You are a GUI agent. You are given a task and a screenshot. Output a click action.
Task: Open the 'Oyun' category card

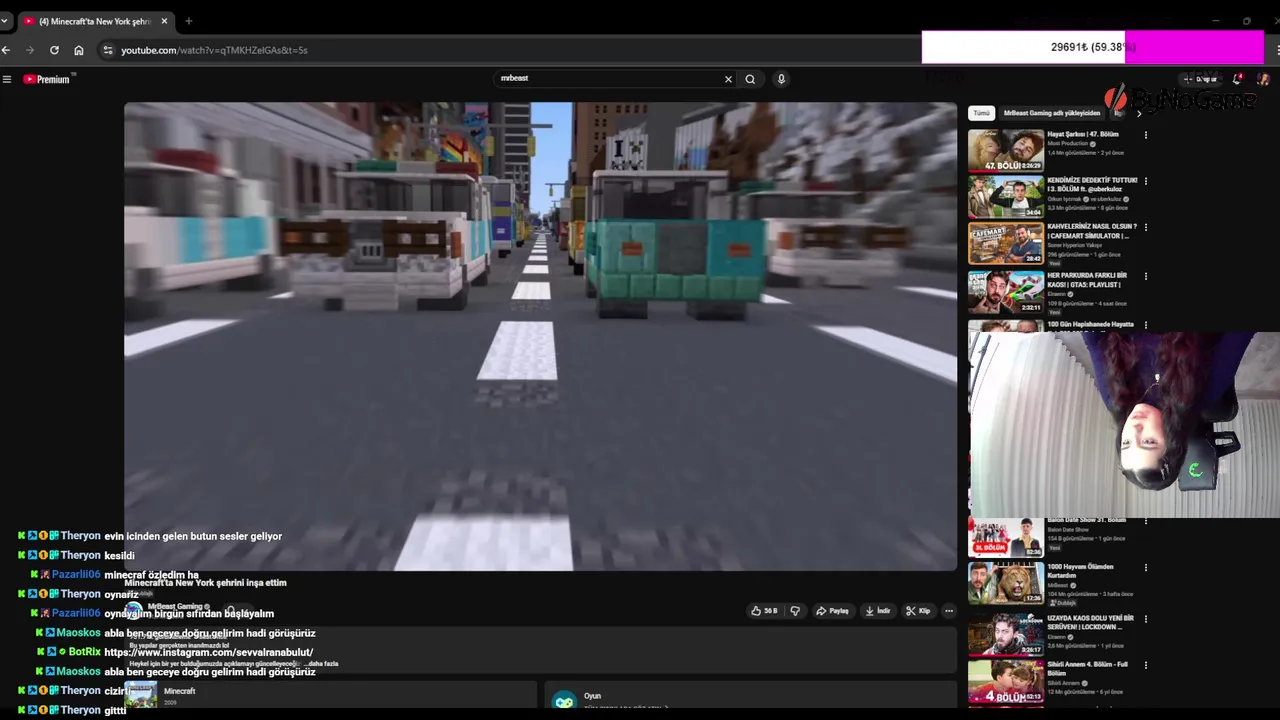[x=750, y=697]
